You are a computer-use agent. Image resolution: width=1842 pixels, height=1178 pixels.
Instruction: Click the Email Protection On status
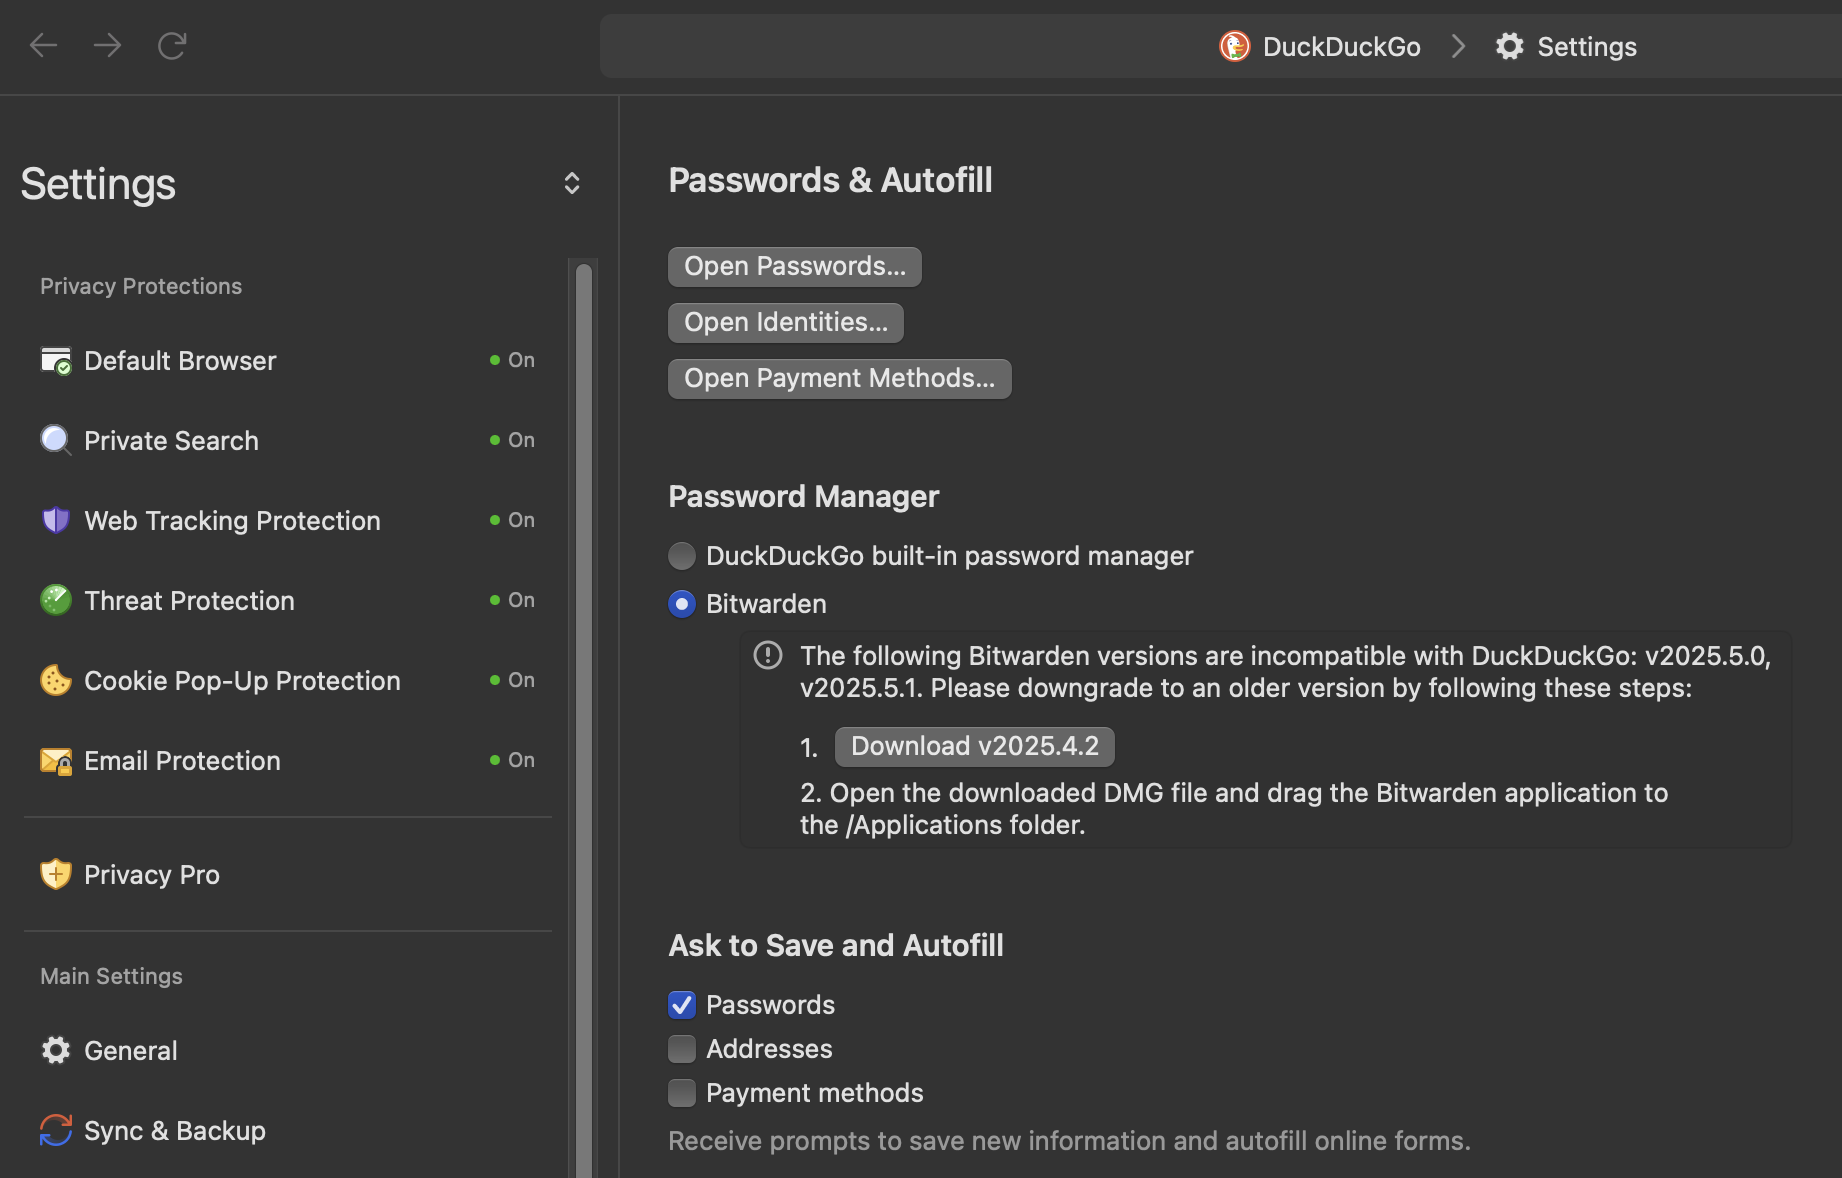coord(512,760)
